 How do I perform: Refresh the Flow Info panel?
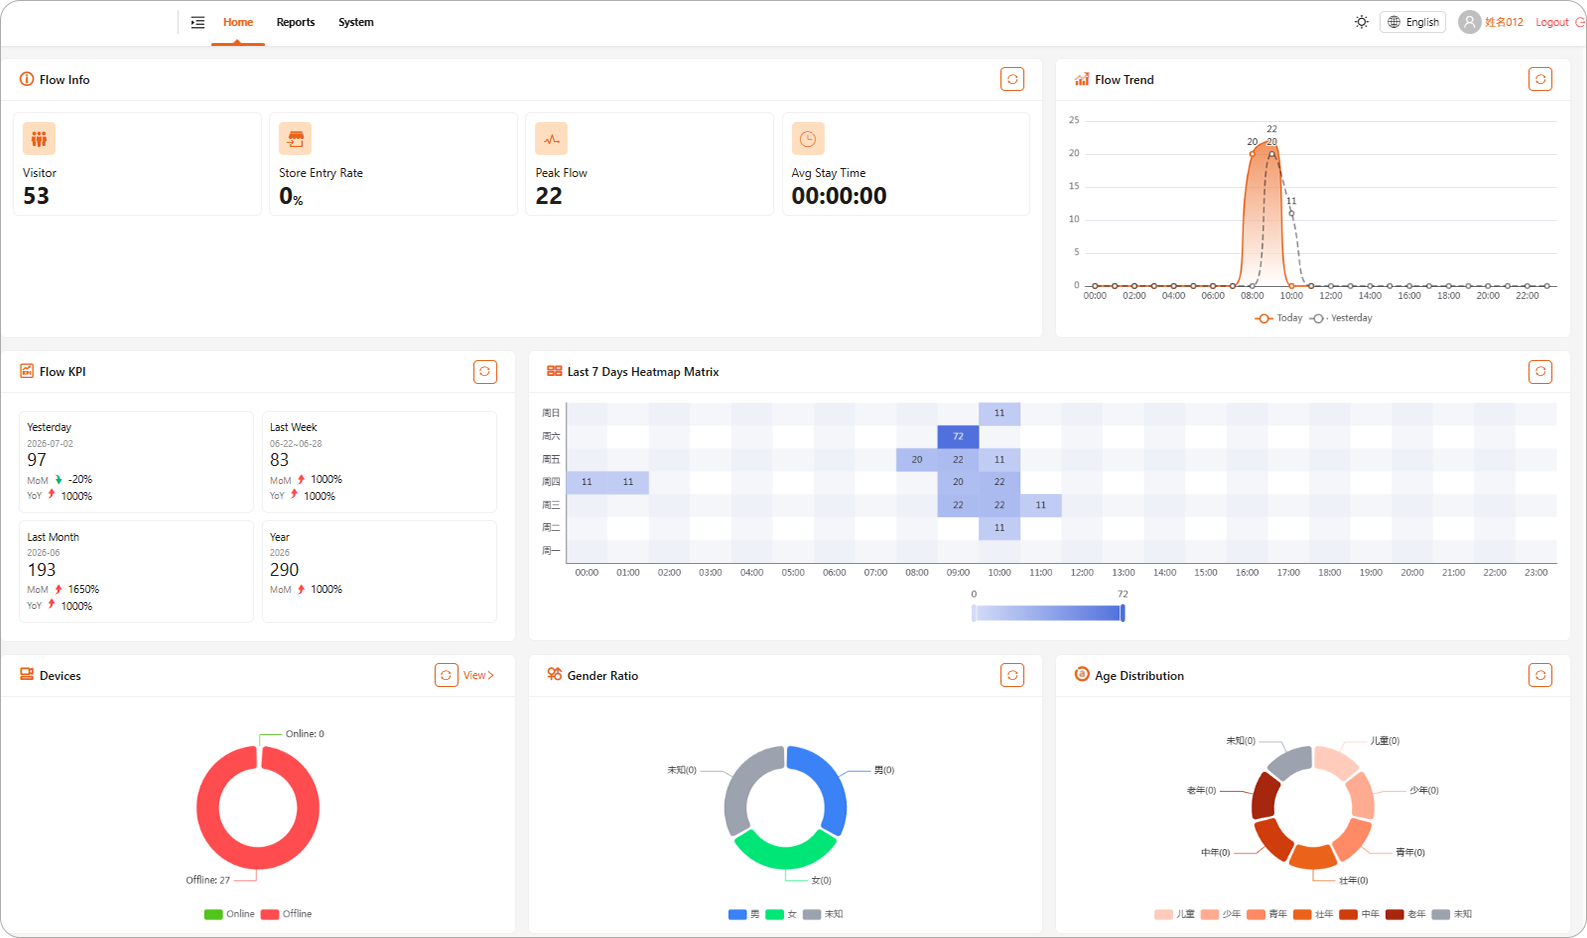tap(1012, 79)
